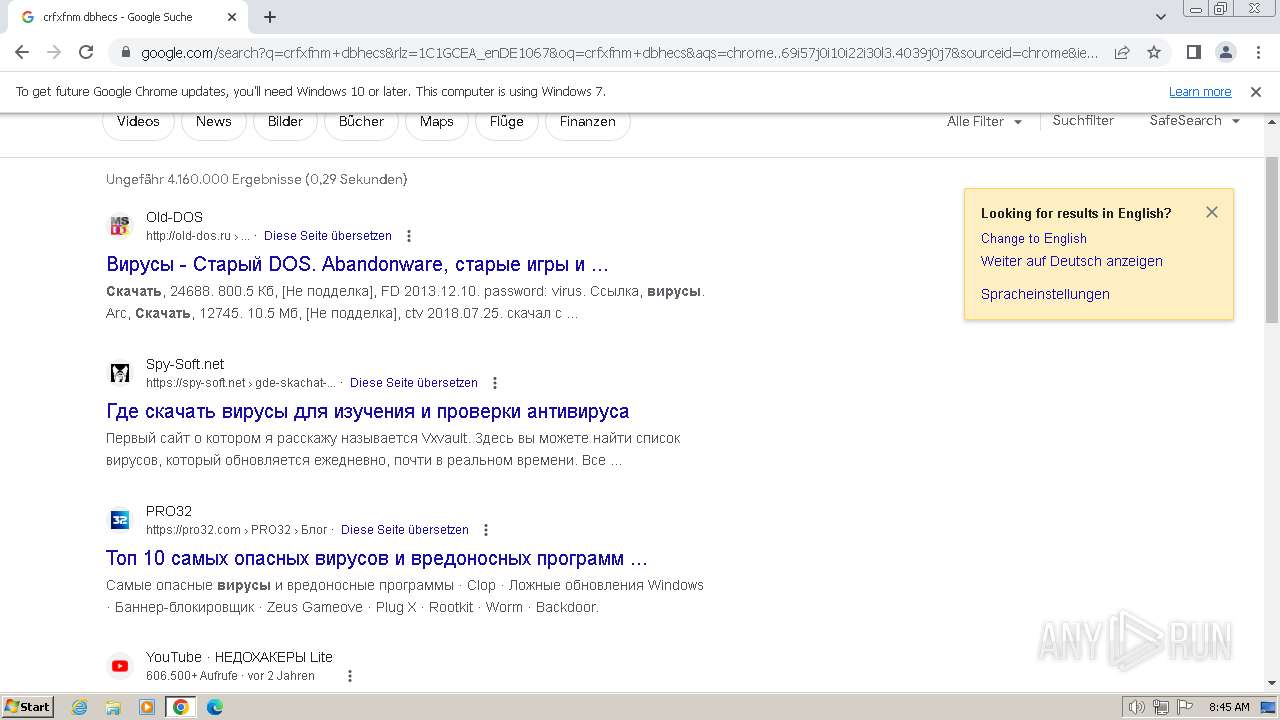Open the tab search dropdown arrow
1280x720 pixels.
(x=1160, y=17)
